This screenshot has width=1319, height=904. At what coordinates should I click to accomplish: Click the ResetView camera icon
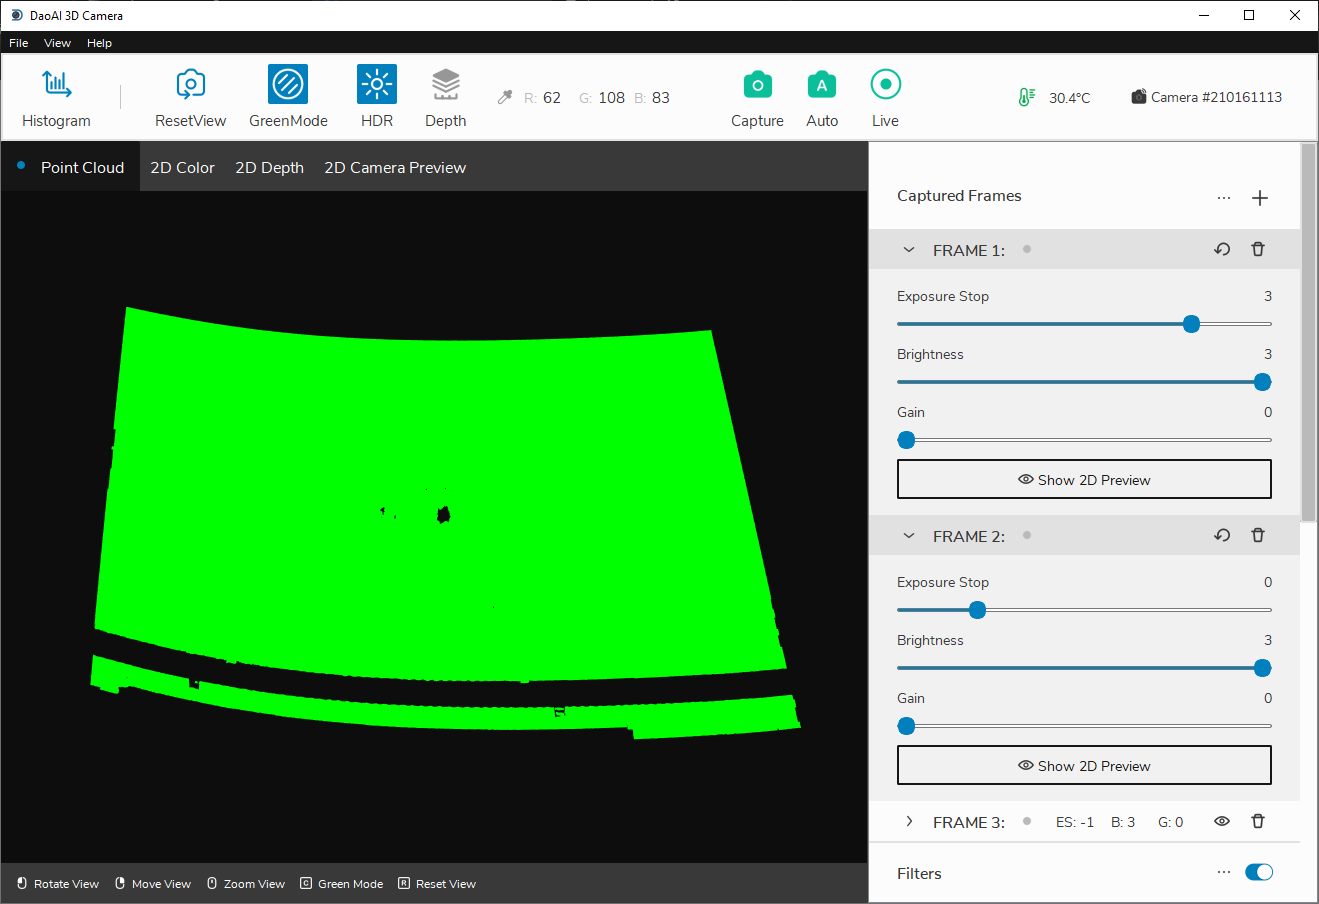coord(190,85)
